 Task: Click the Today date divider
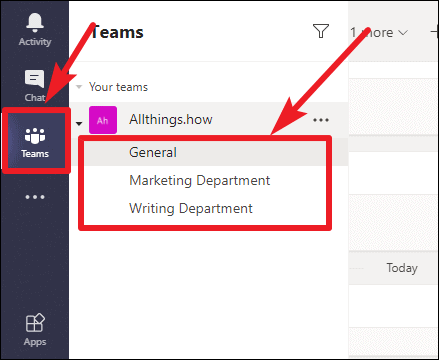402,268
